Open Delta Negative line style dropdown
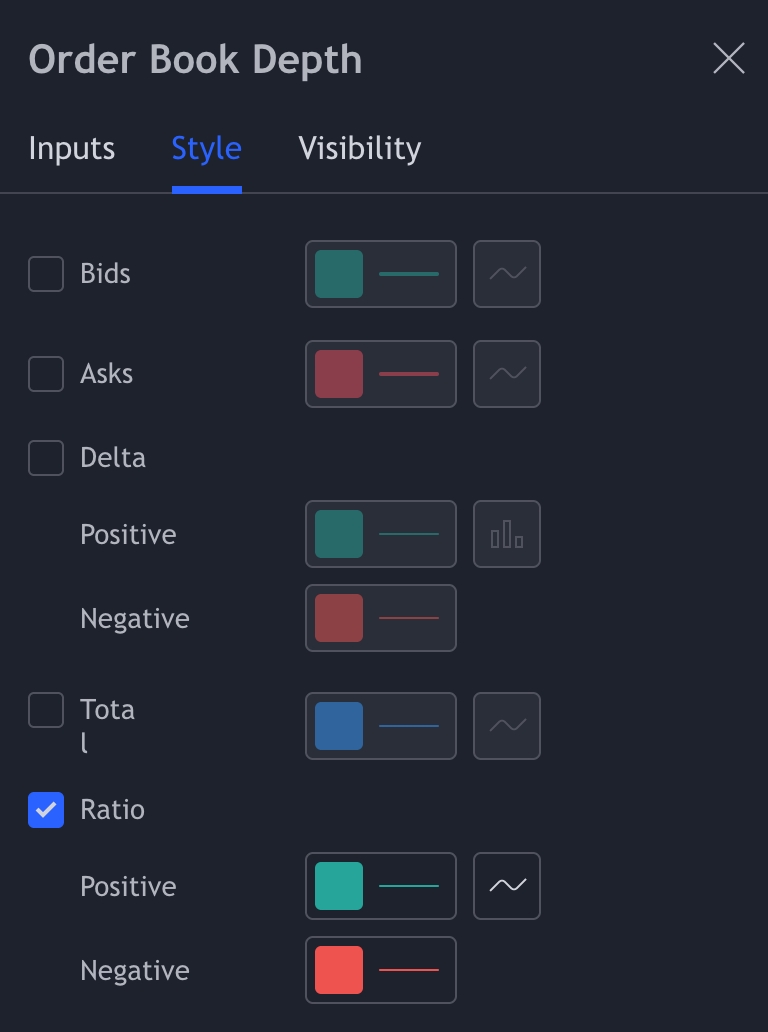Viewport: 768px width, 1032px height. [409, 618]
